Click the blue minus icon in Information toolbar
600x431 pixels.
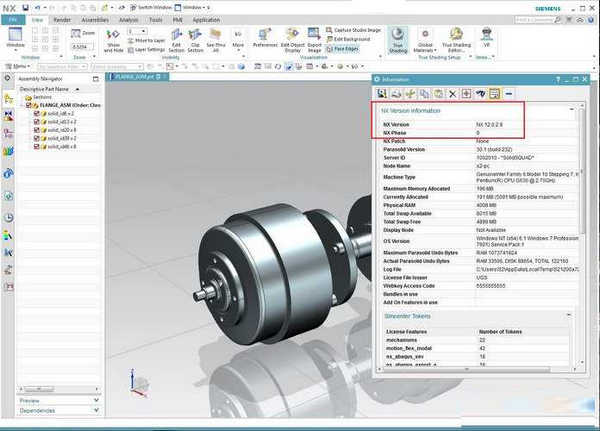tap(509, 93)
